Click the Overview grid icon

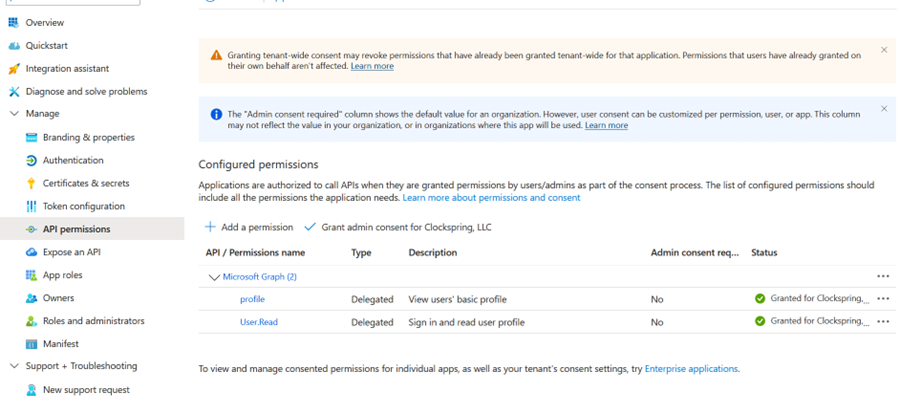click(x=14, y=22)
